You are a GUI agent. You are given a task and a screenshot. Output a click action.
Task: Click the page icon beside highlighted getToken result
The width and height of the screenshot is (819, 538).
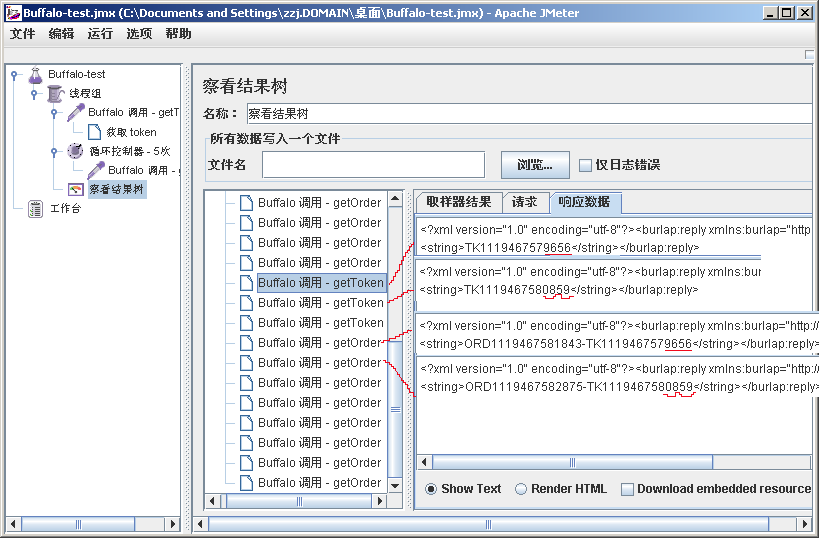tap(246, 283)
